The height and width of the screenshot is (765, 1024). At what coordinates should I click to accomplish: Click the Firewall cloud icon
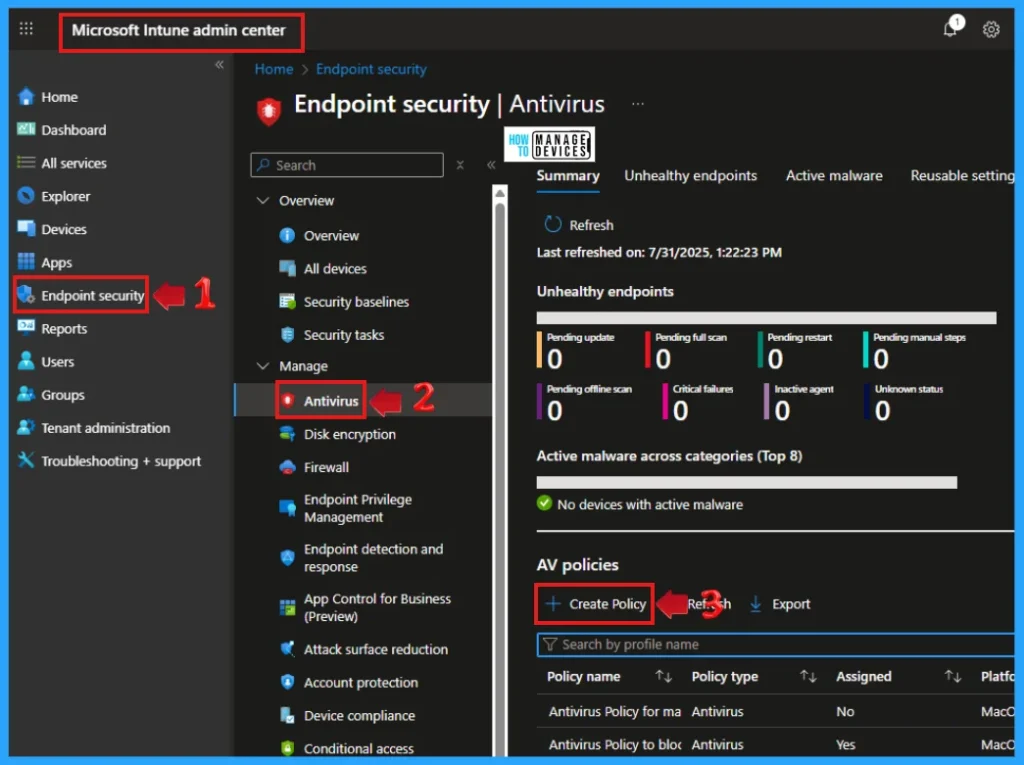(x=287, y=467)
